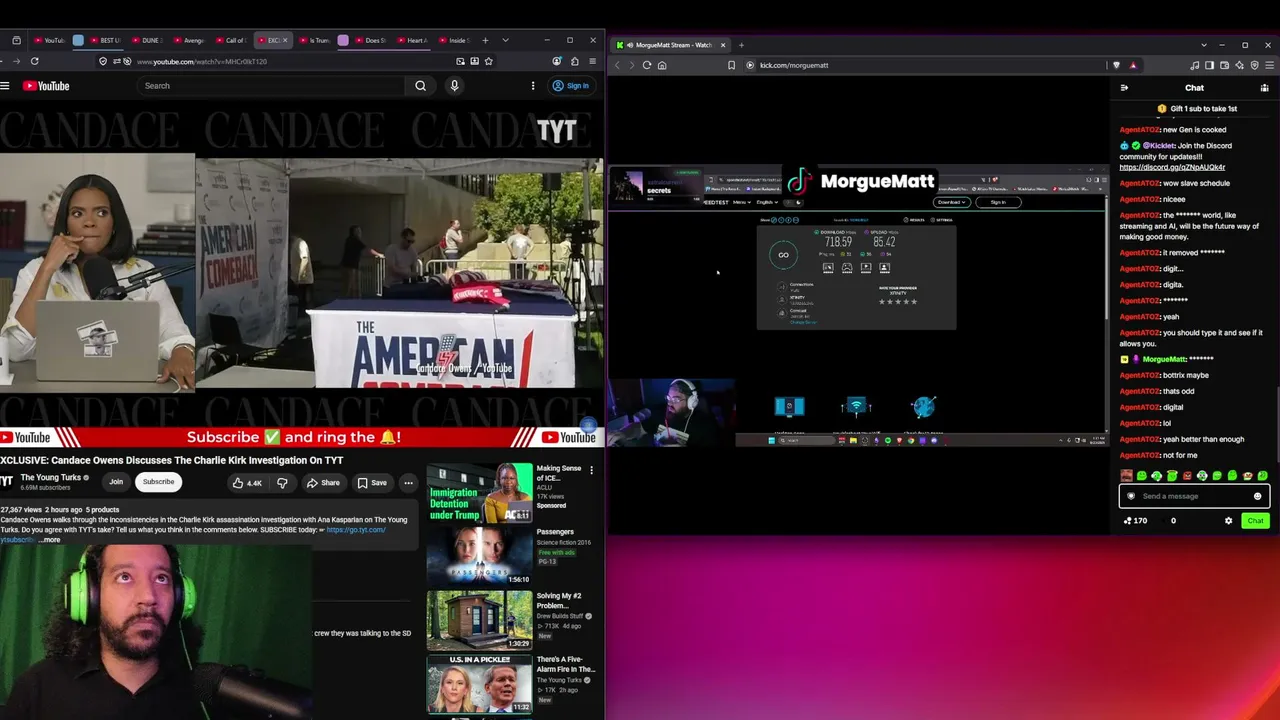
Task: Open the Firefox account icon in YouTube window
Action: click(557, 61)
